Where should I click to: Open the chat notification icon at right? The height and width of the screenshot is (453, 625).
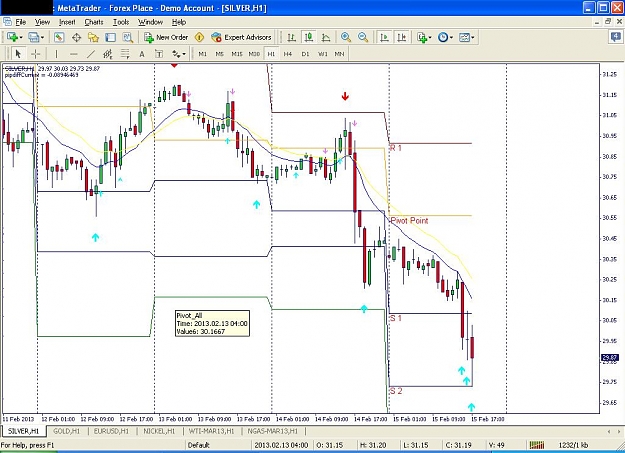[x=616, y=37]
